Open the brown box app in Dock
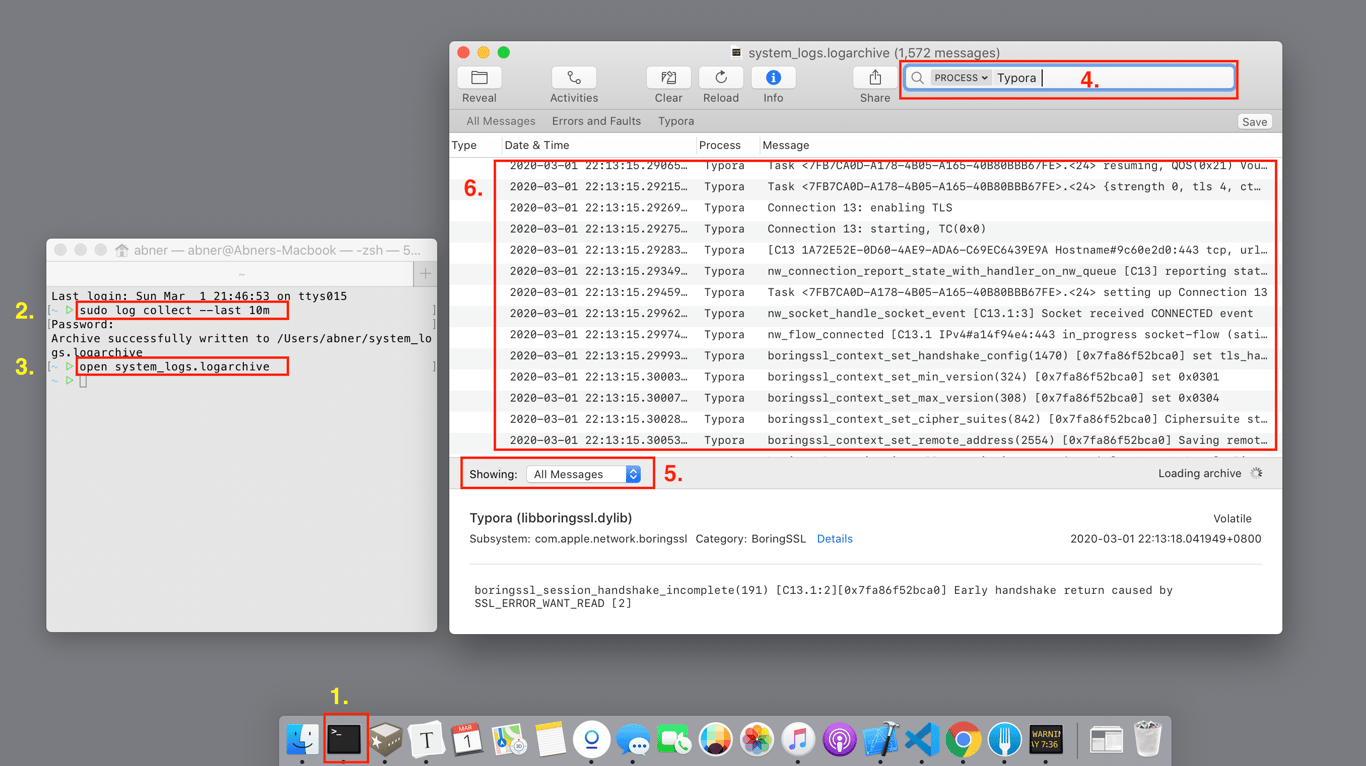The height and width of the screenshot is (766, 1366). tap(385, 740)
